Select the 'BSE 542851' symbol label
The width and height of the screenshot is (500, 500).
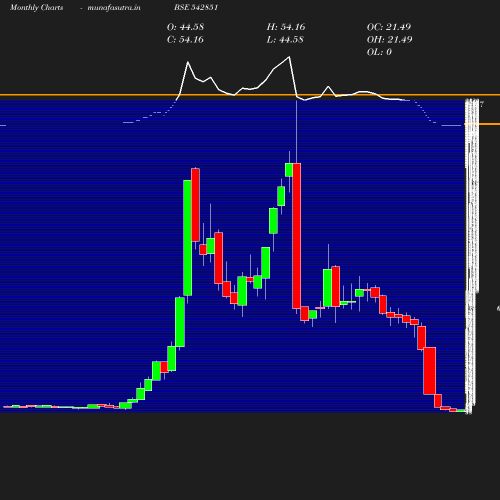pos(196,7)
